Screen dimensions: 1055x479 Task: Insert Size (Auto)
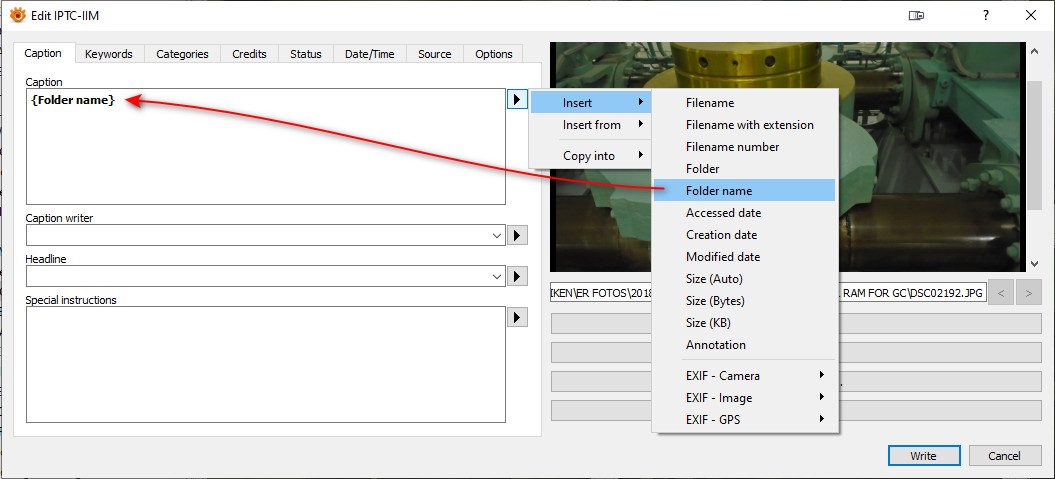745,279
